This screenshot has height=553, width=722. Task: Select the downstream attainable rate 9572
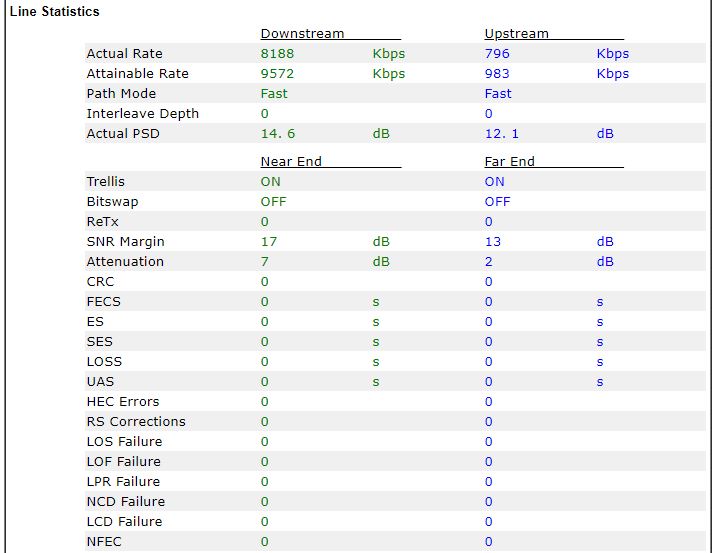click(x=277, y=74)
